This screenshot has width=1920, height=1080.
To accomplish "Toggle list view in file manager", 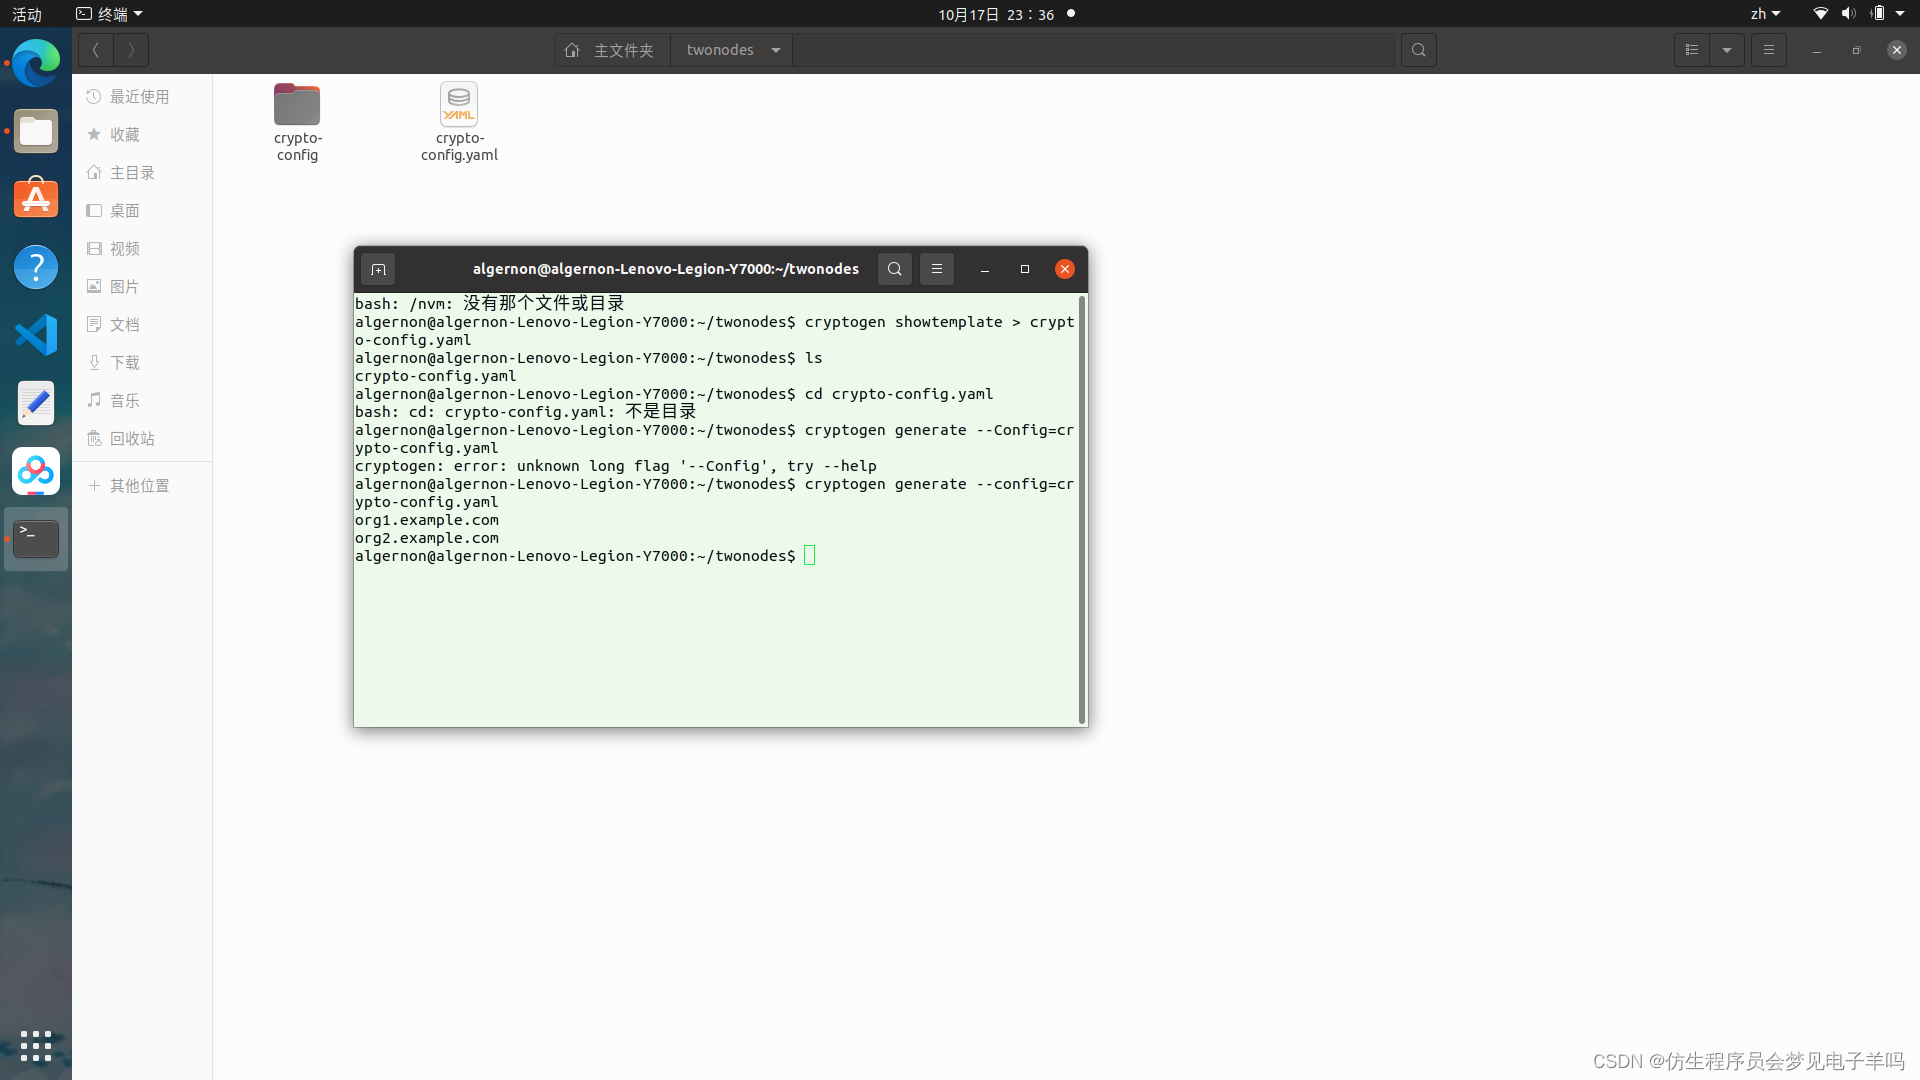I will coord(1692,50).
